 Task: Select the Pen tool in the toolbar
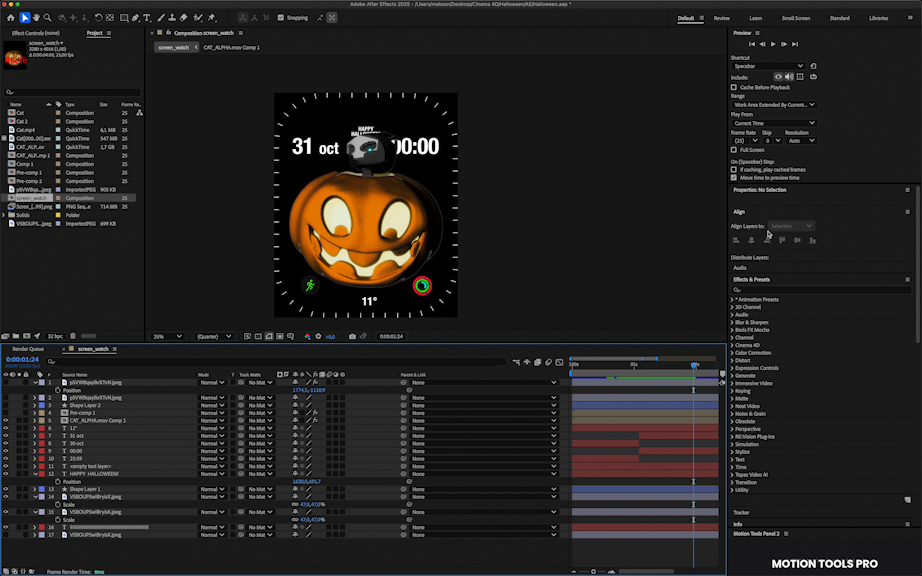(135, 17)
